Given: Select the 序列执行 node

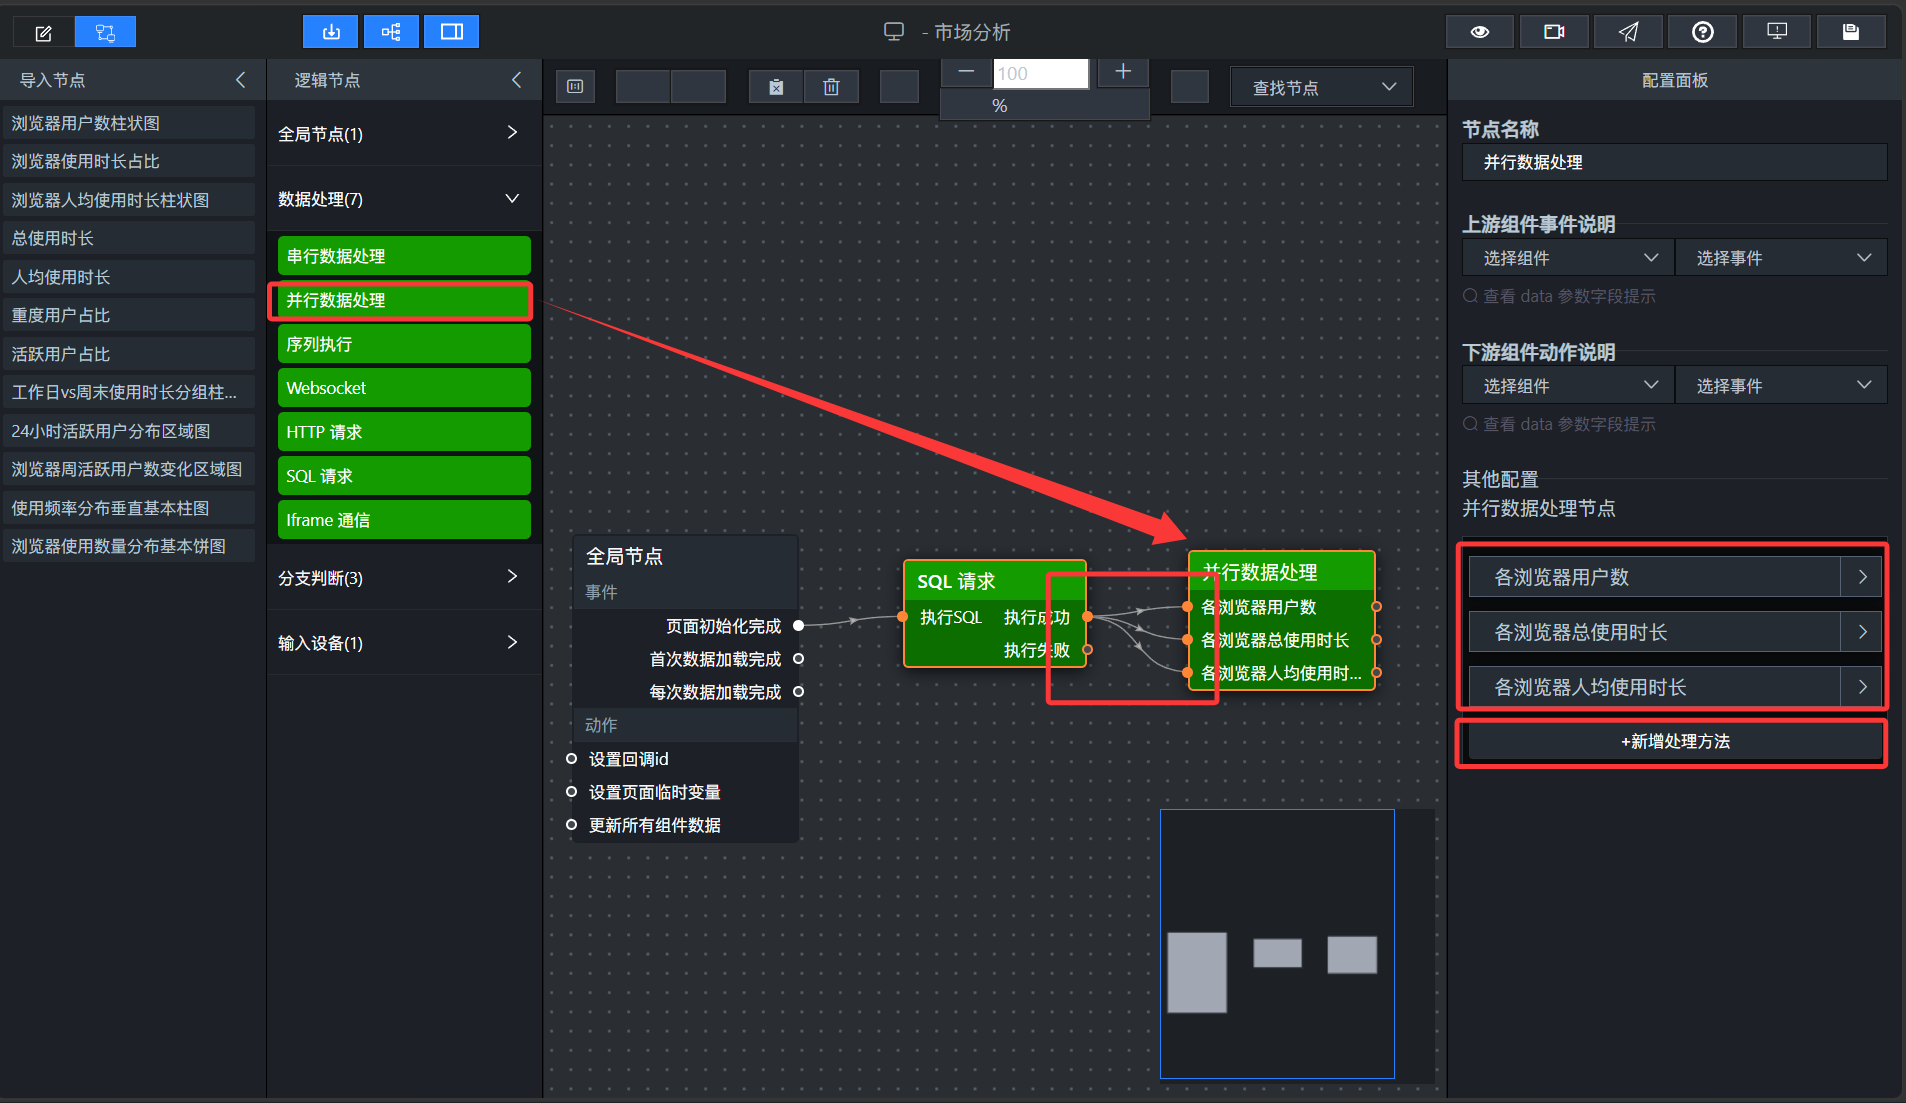Looking at the screenshot, I should (404, 344).
